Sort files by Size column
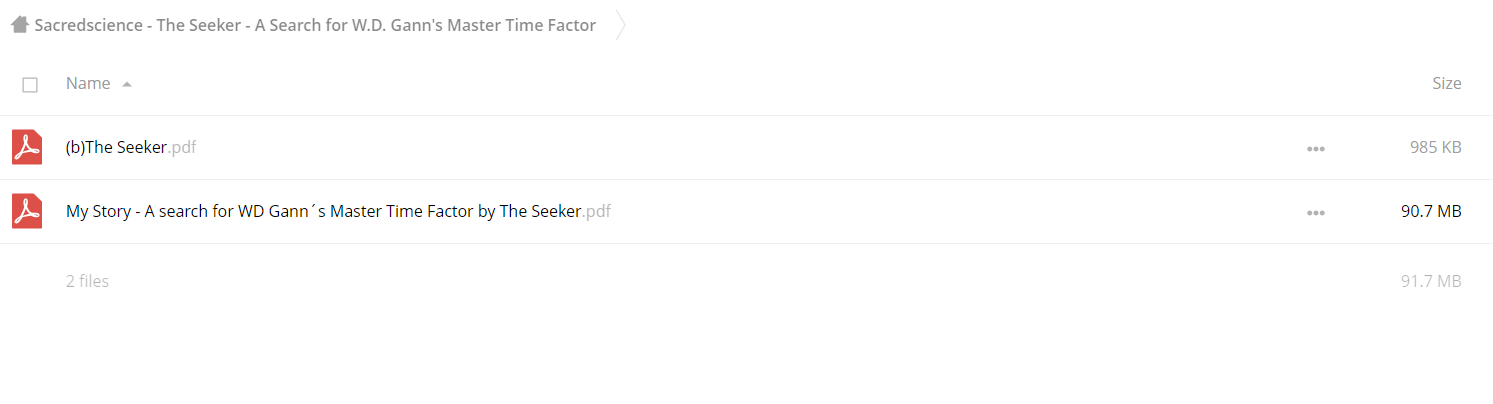 [1446, 83]
